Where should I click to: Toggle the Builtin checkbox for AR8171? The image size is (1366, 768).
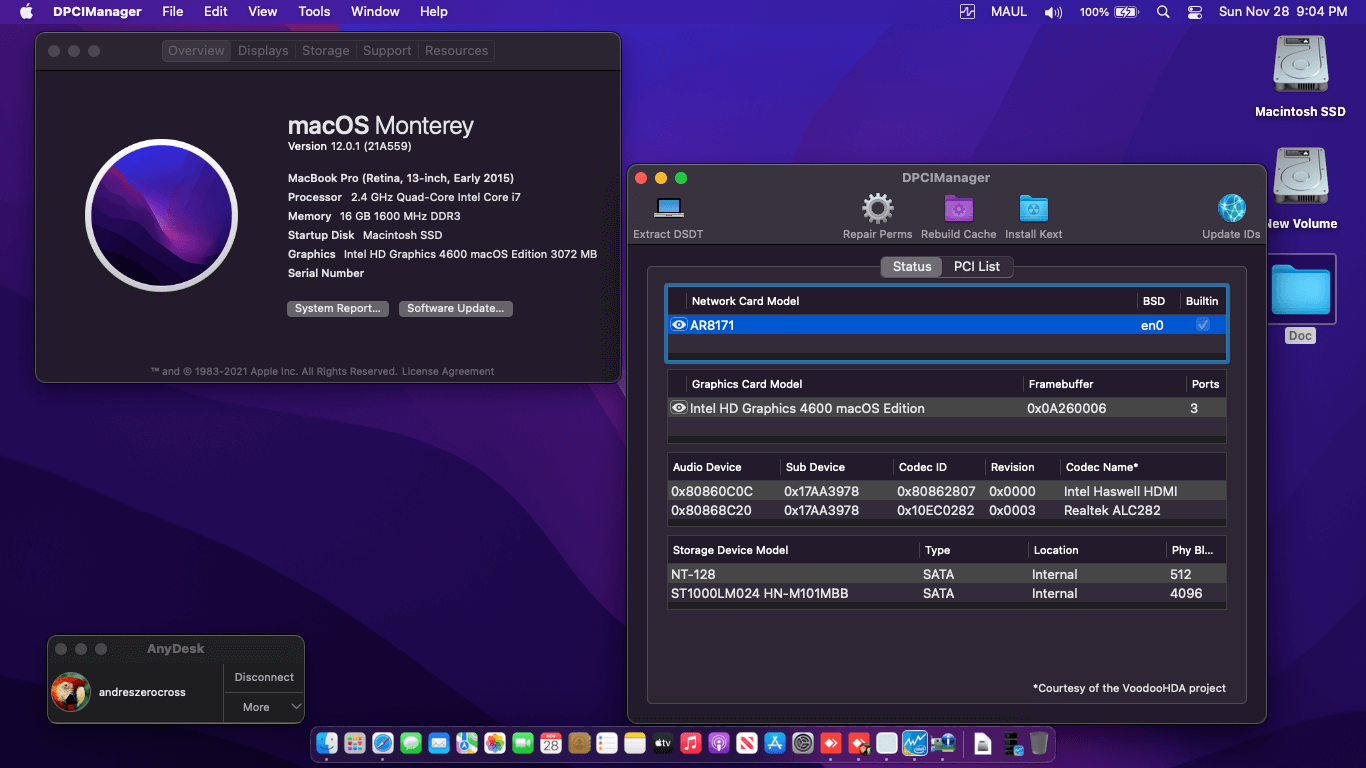[1203, 325]
